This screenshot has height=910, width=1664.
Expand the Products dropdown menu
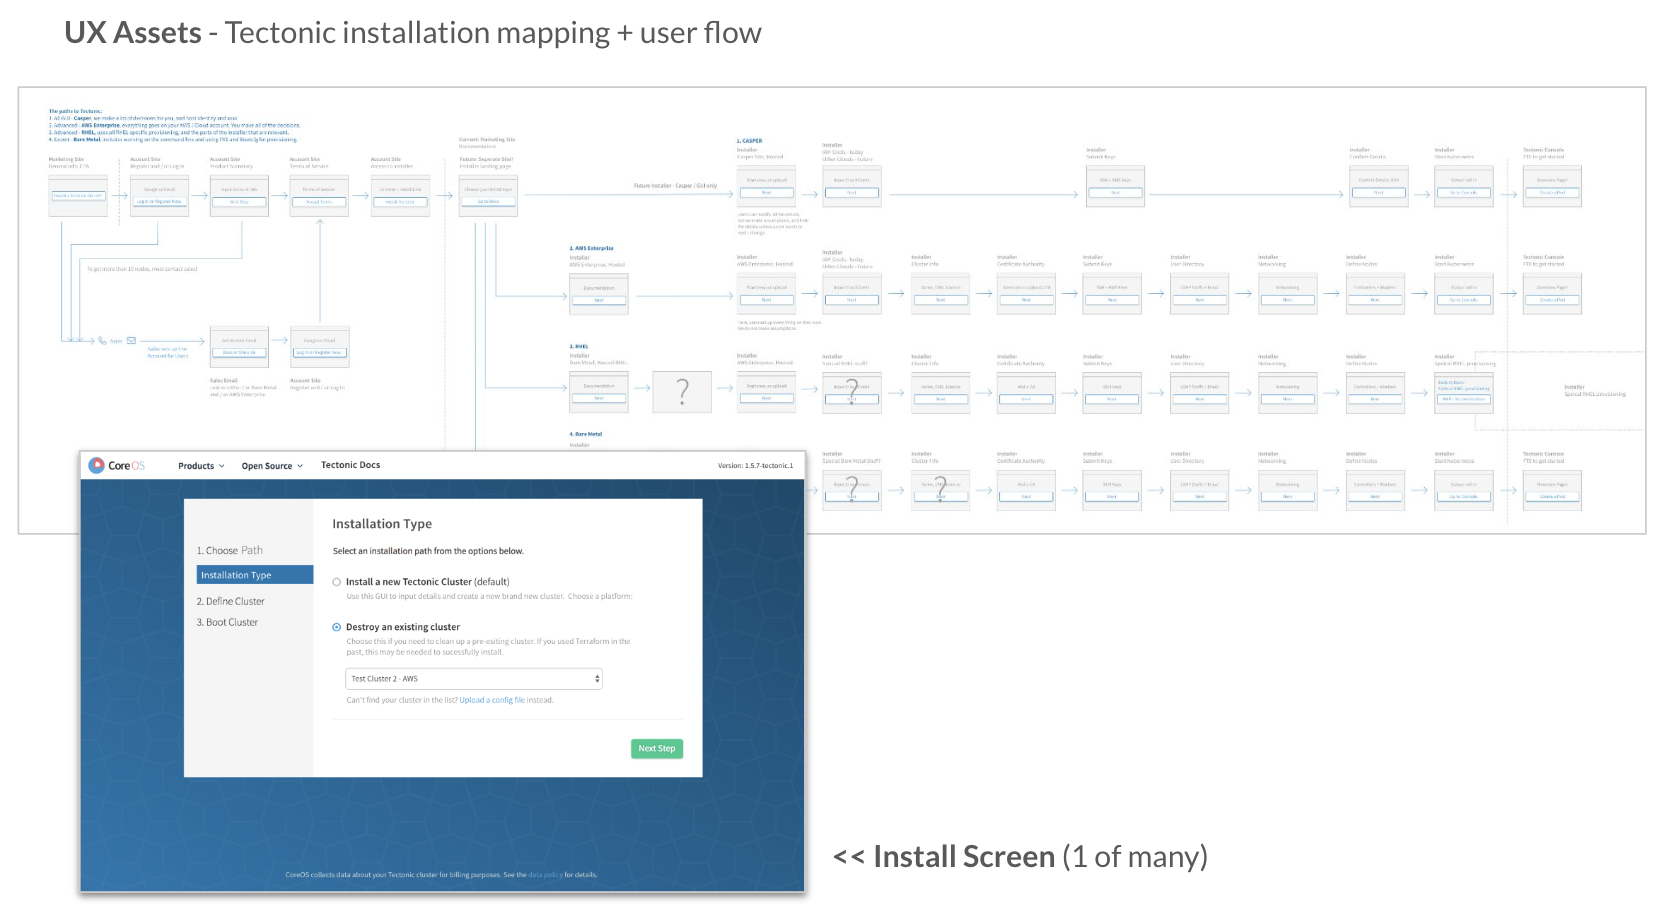tap(201, 466)
